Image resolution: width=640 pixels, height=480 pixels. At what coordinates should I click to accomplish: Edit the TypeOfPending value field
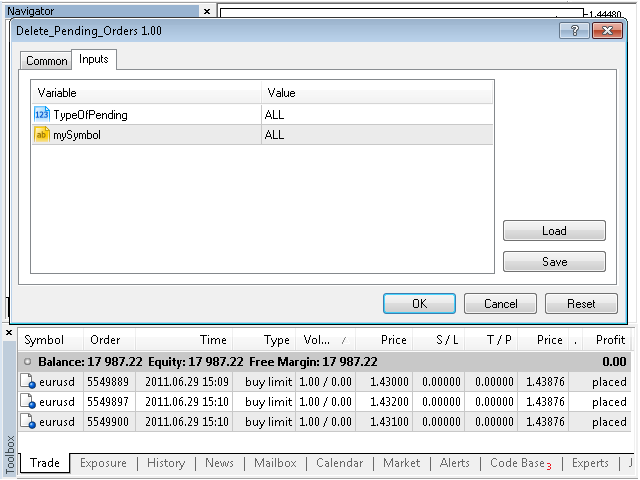point(377,115)
